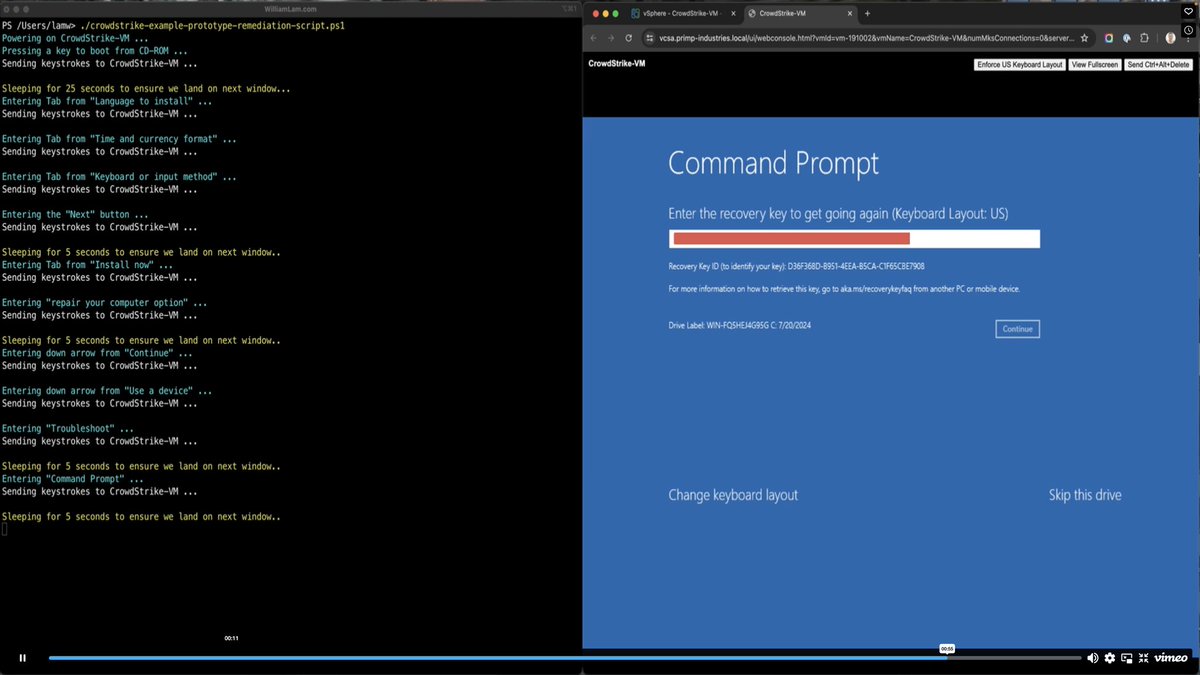Click 'Sleeping for 25 seconds' terminal line
This screenshot has height=675, width=1200.
(x=146, y=88)
